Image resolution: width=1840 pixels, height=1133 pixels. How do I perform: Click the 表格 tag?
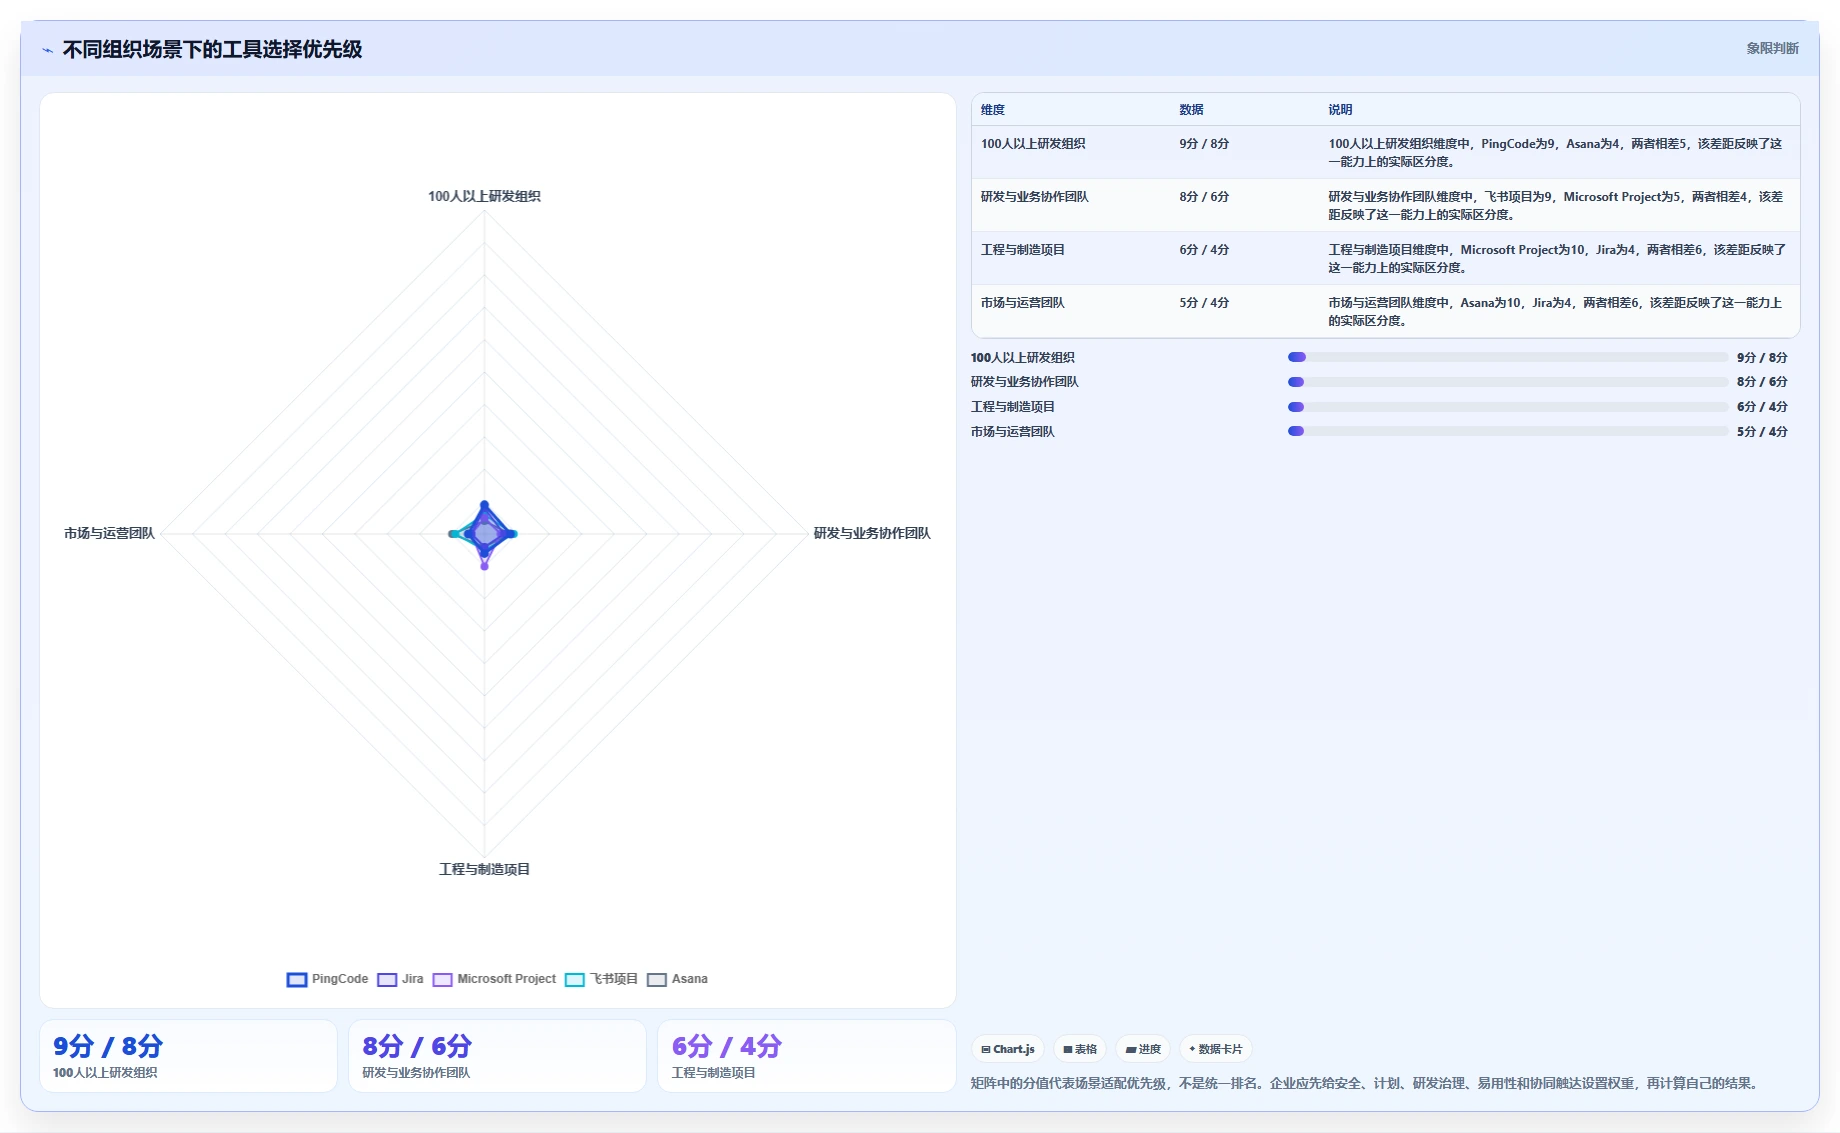coord(1080,1049)
